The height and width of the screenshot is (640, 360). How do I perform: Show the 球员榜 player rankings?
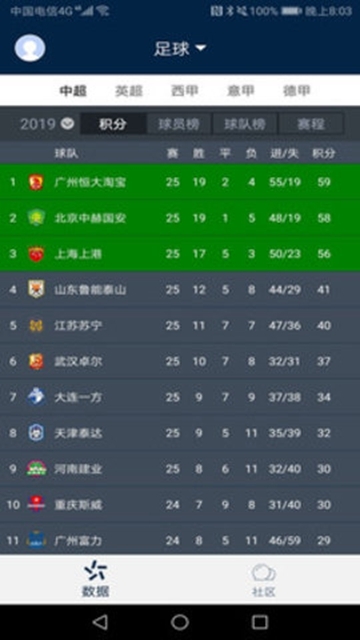coord(179,124)
